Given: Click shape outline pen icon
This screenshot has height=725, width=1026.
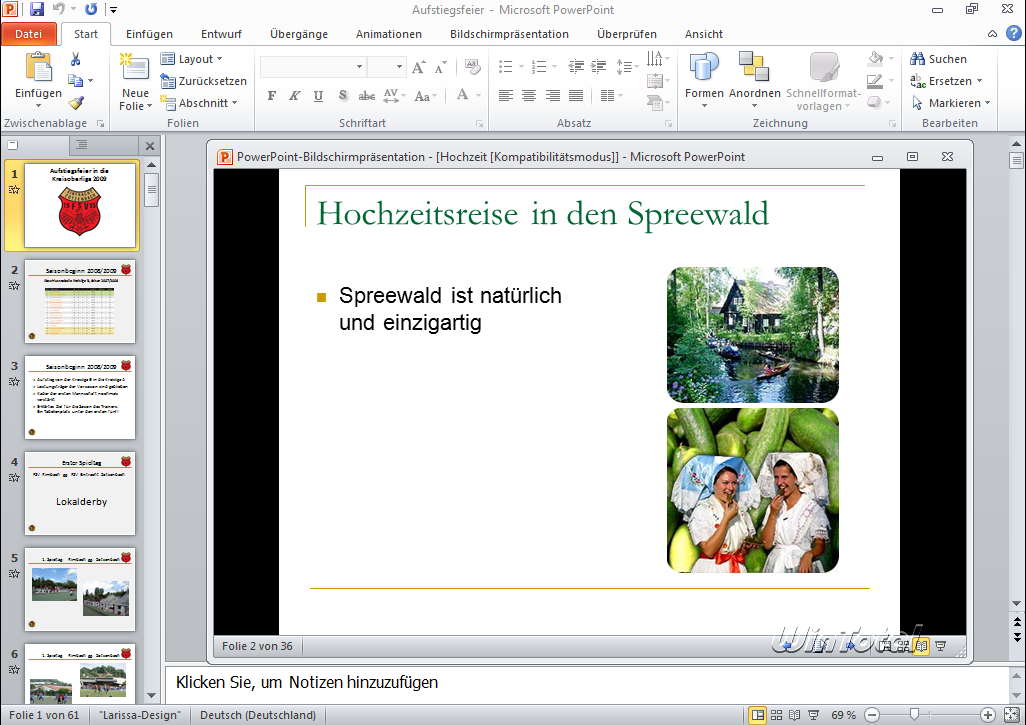Looking at the screenshot, I should [875, 80].
